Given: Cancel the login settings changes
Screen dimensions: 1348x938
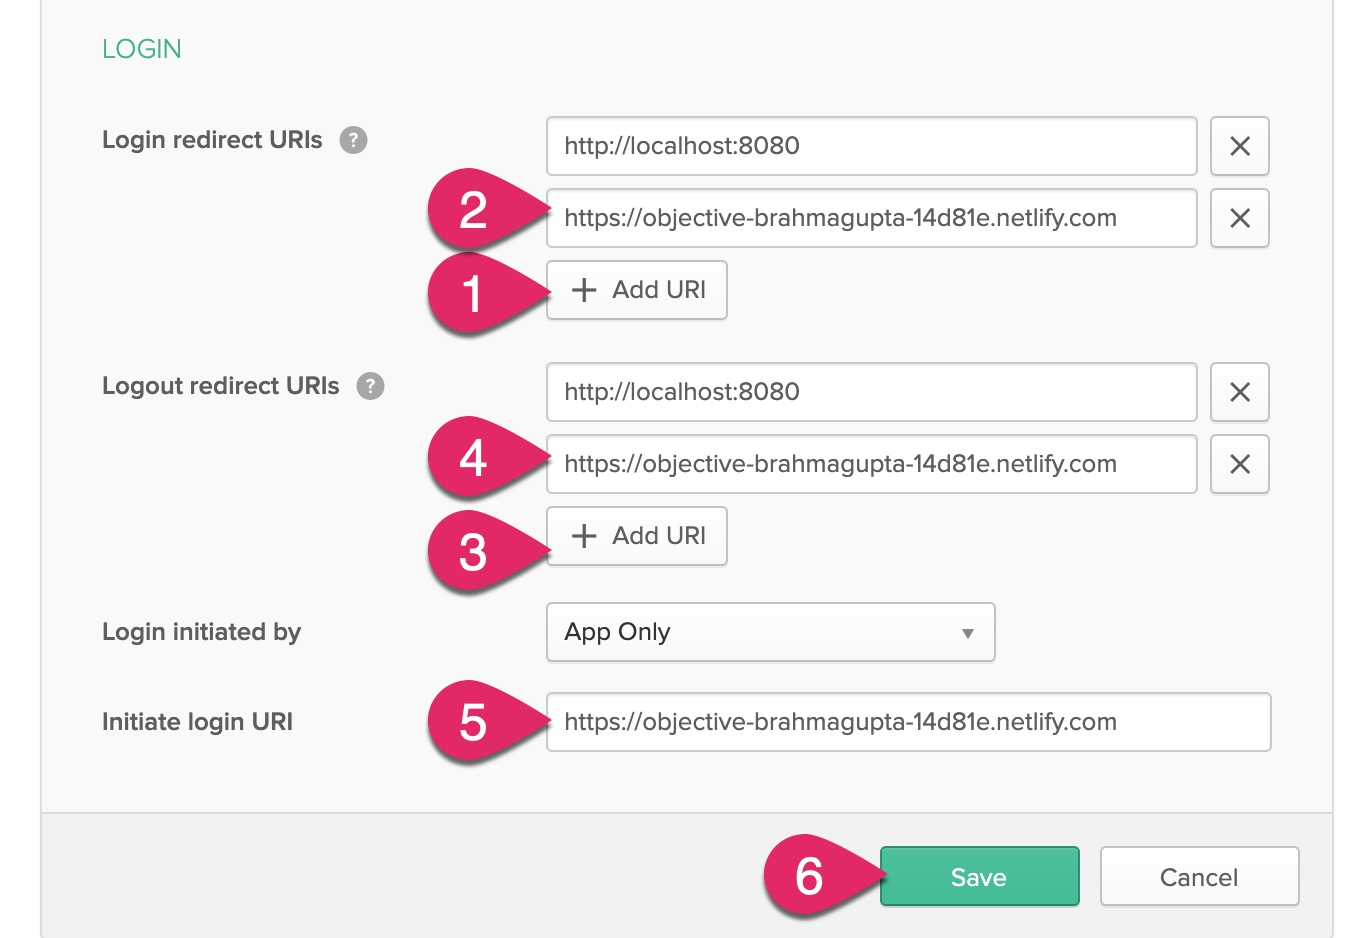Looking at the screenshot, I should point(1199,877).
